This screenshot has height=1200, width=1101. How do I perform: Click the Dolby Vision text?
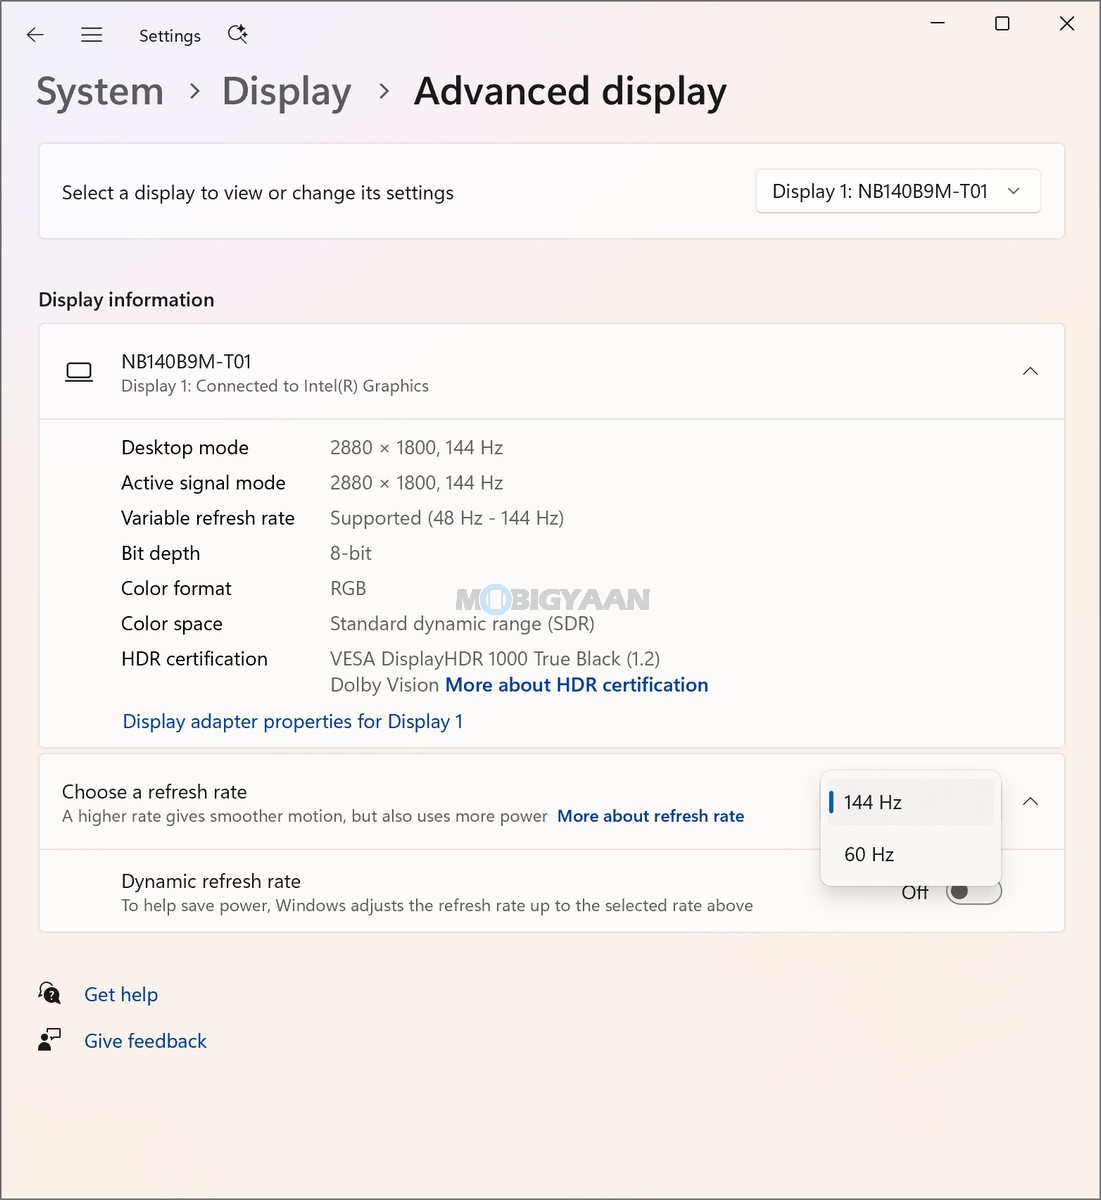point(384,685)
